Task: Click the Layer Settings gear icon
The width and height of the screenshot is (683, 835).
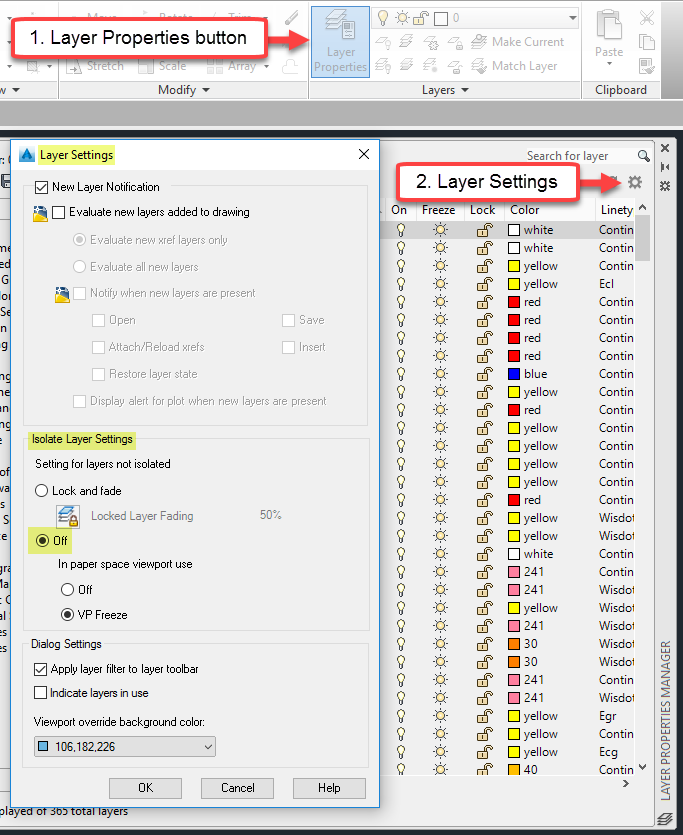Action: pos(635,183)
